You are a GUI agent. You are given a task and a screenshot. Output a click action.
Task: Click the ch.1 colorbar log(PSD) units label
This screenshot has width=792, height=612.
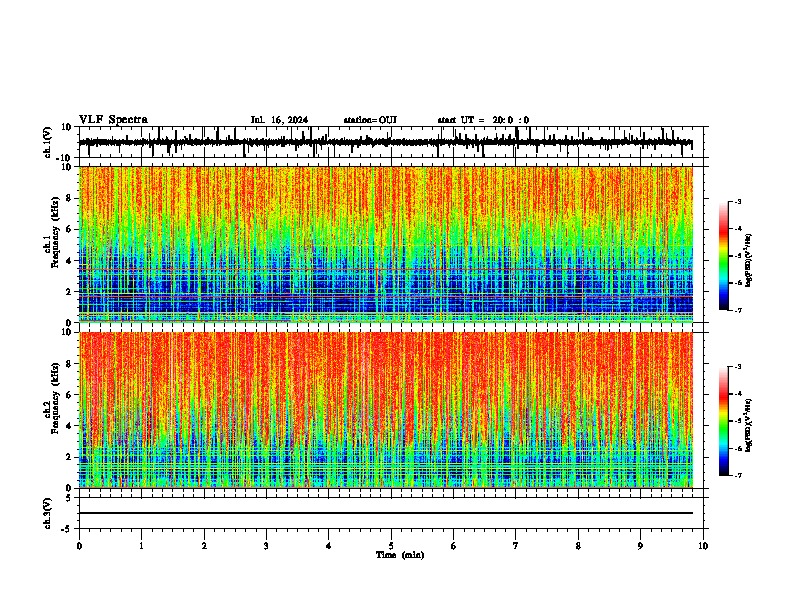point(749,260)
